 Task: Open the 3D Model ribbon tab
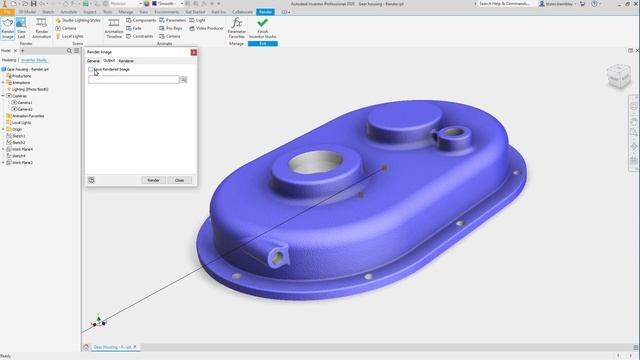[27, 12]
